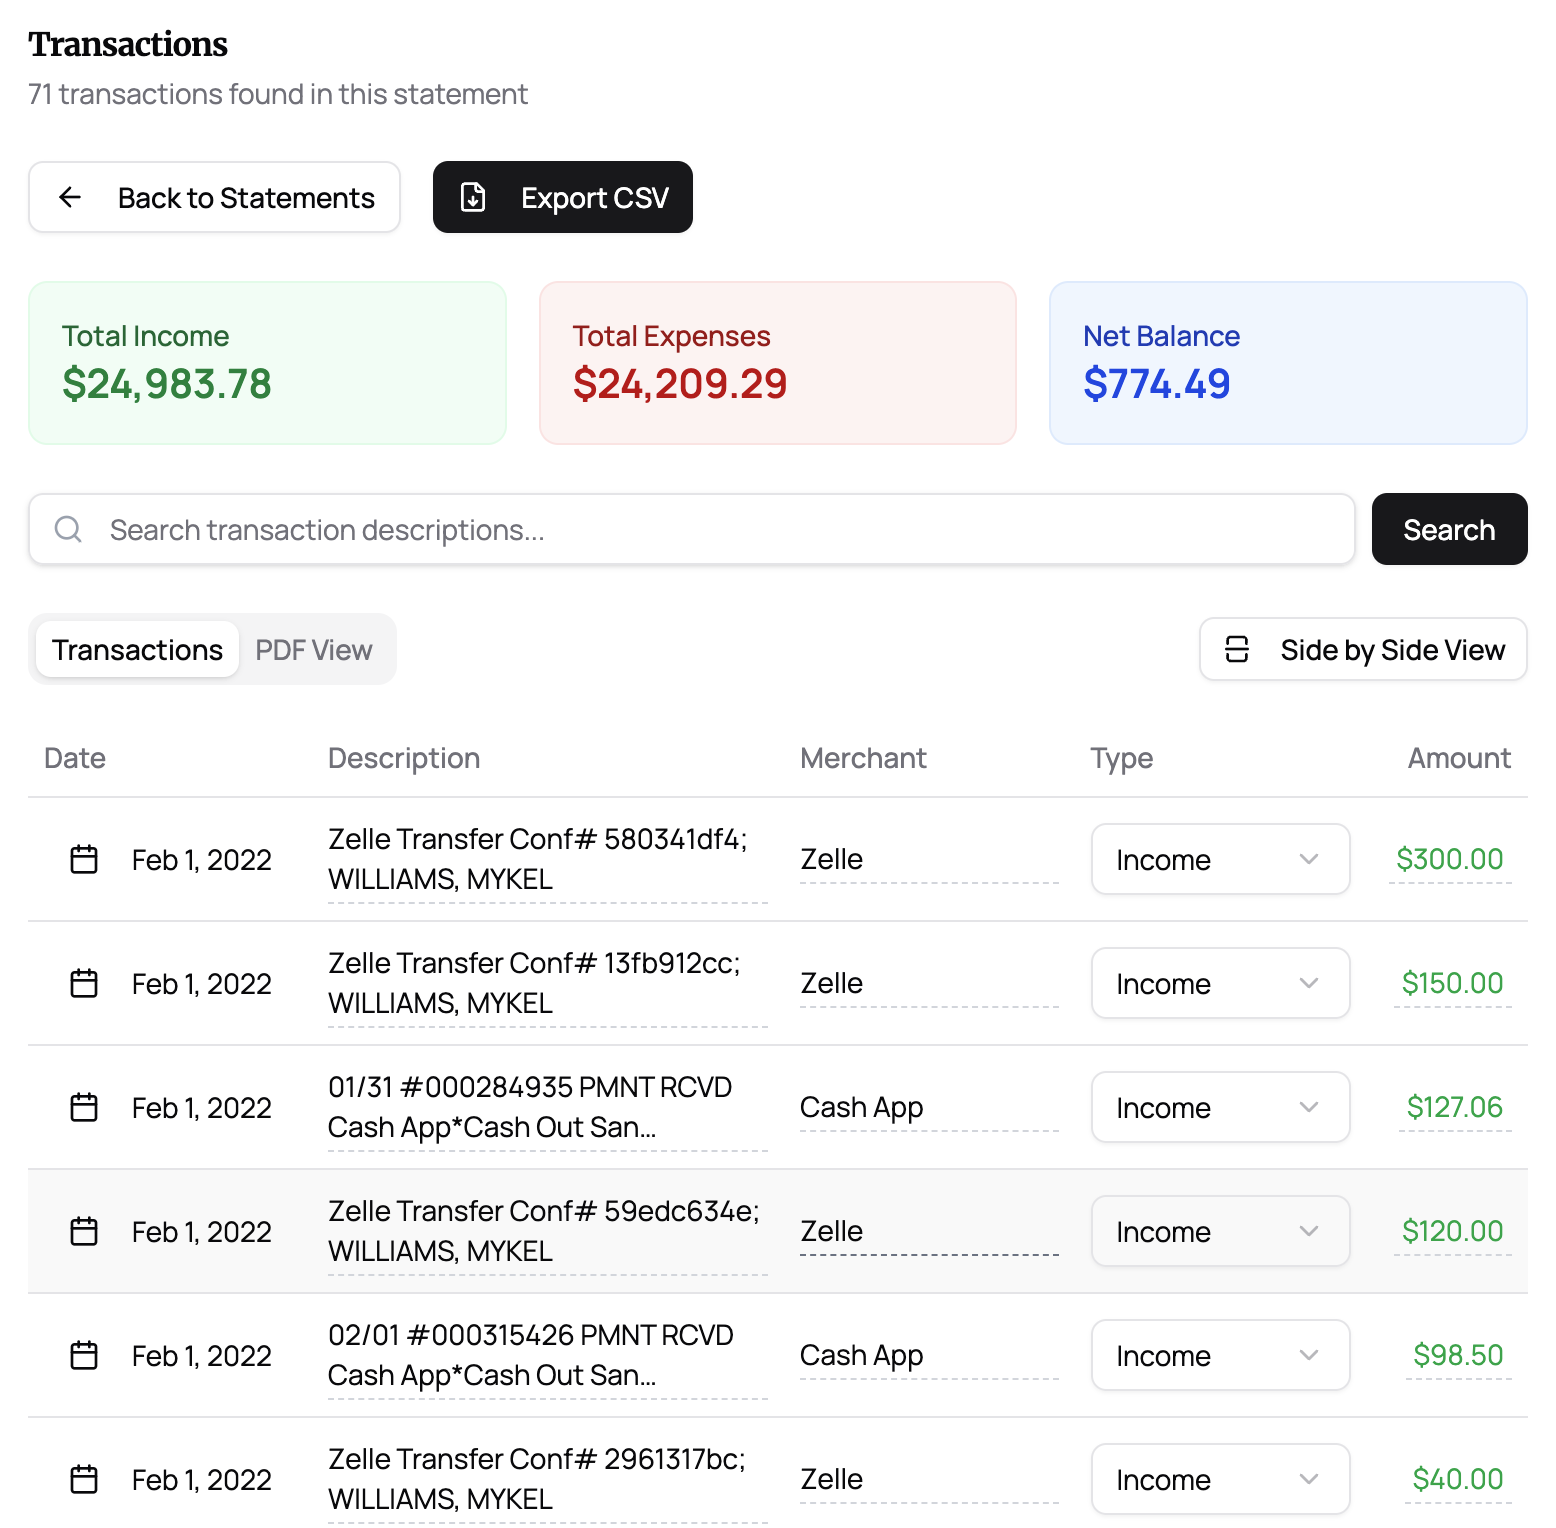The width and height of the screenshot is (1556, 1528).
Task: Open Income type dropdown for $40.00 row
Action: coord(1220,1479)
